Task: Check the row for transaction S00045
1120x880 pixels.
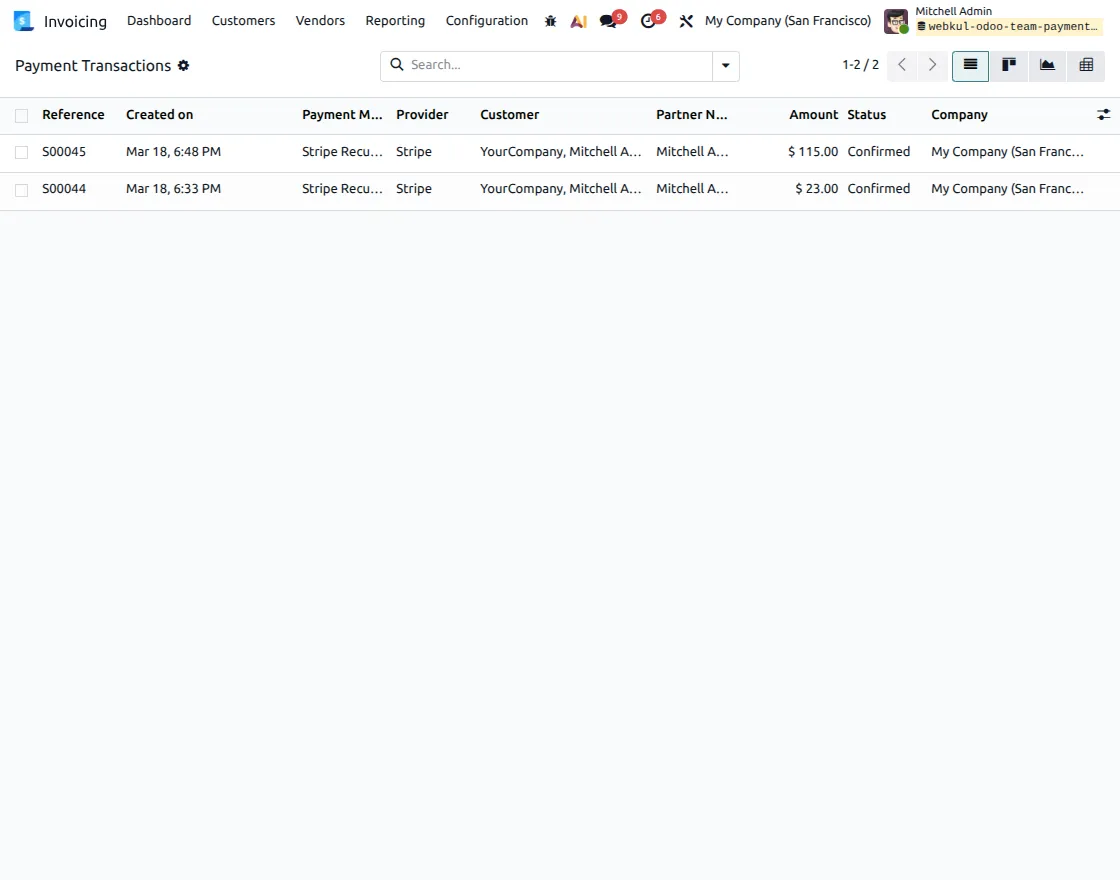Action: pyautogui.click(x=21, y=151)
